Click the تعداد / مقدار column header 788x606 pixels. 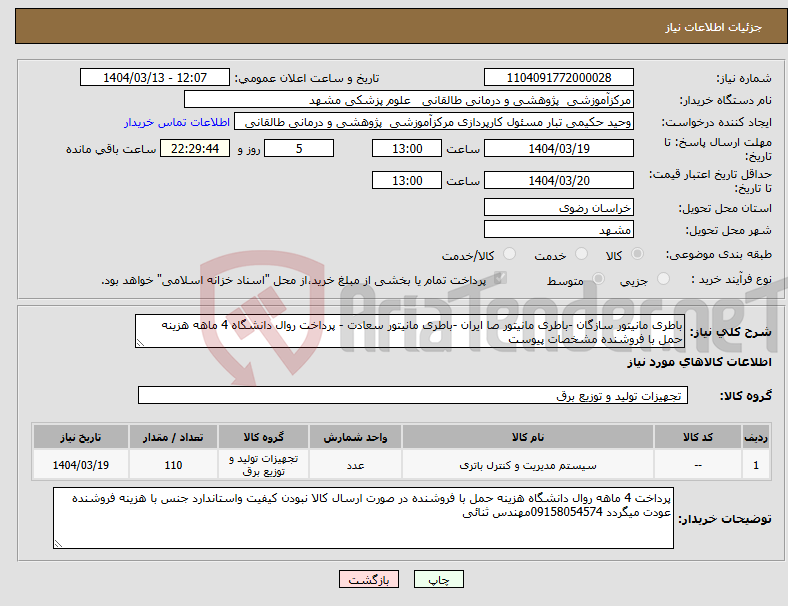click(x=173, y=437)
